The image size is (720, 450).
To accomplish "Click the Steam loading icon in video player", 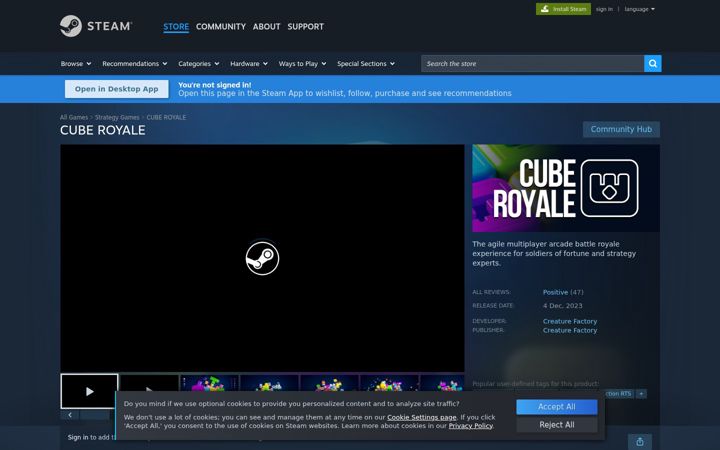I will 262,258.
